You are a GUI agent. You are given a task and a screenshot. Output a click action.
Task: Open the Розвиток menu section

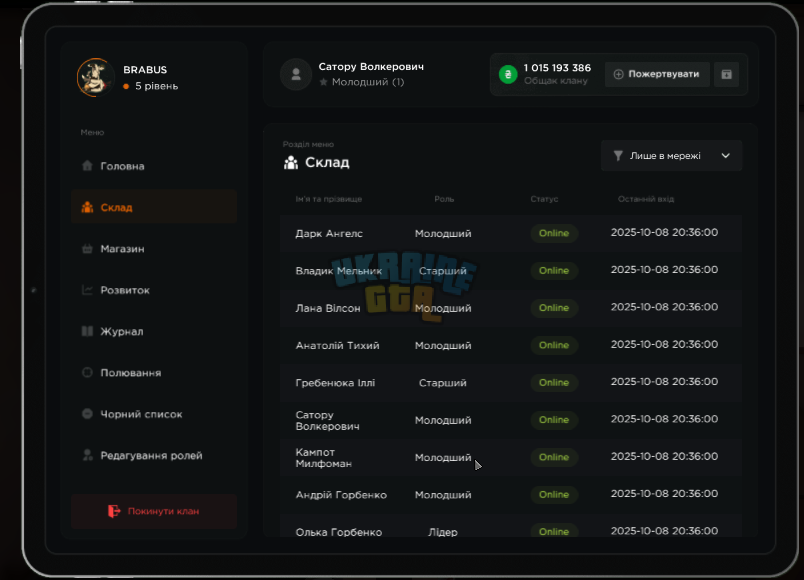tap(154, 290)
